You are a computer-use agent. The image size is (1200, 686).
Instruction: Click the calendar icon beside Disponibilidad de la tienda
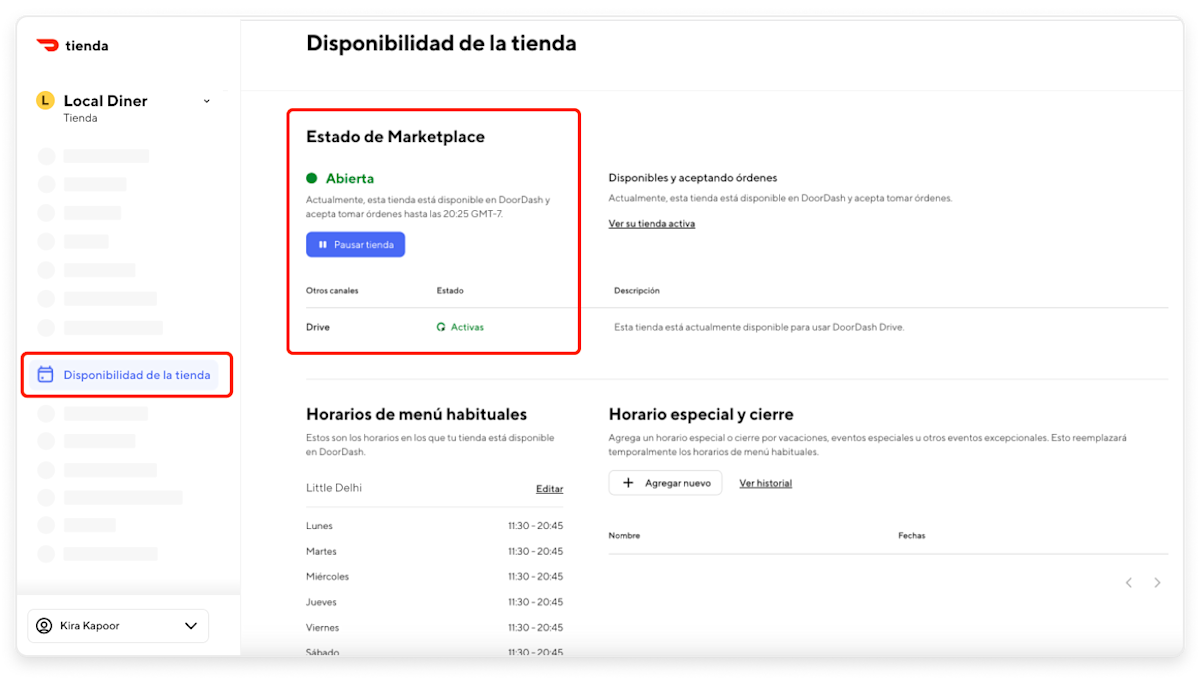click(45, 375)
